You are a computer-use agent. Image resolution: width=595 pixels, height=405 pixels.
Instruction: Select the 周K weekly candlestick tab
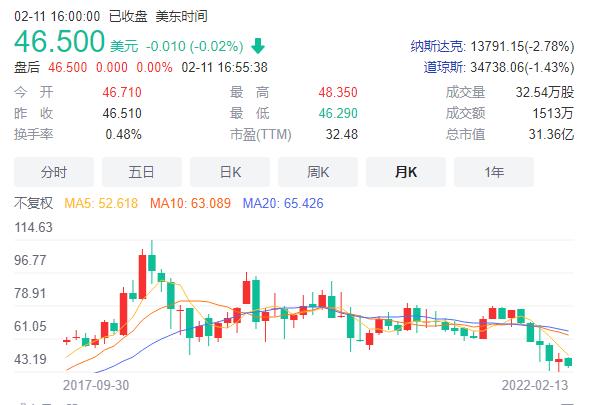click(318, 172)
